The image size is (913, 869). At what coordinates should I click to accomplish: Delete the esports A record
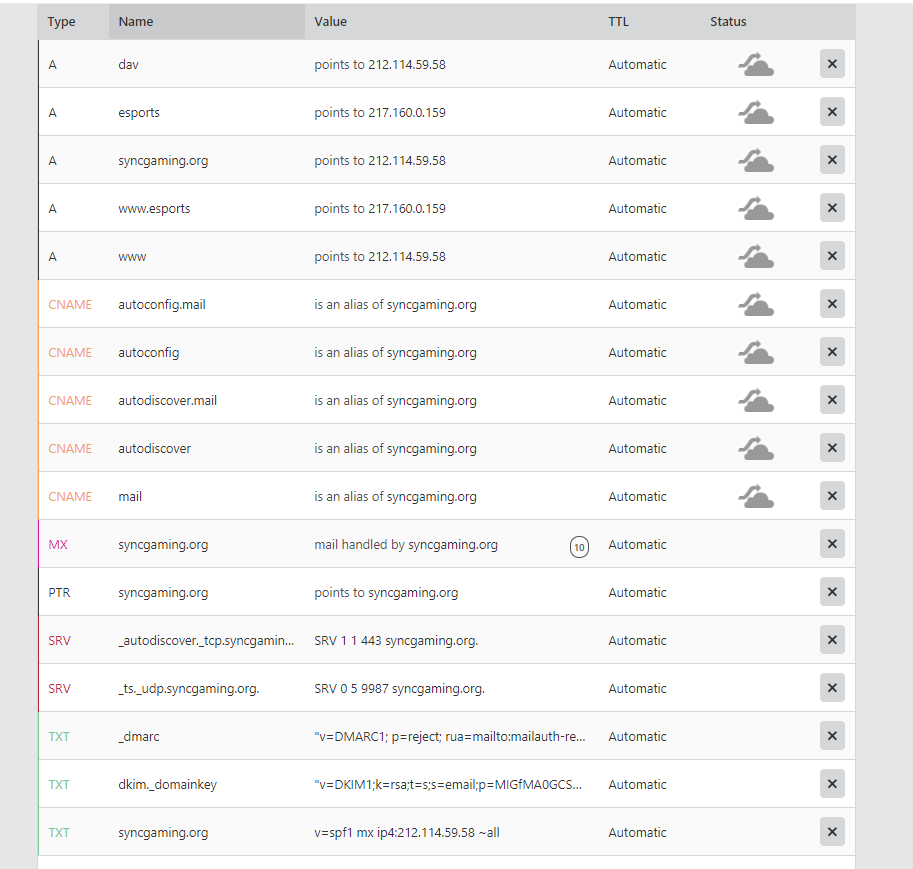pyautogui.click(x=832, y=111)
